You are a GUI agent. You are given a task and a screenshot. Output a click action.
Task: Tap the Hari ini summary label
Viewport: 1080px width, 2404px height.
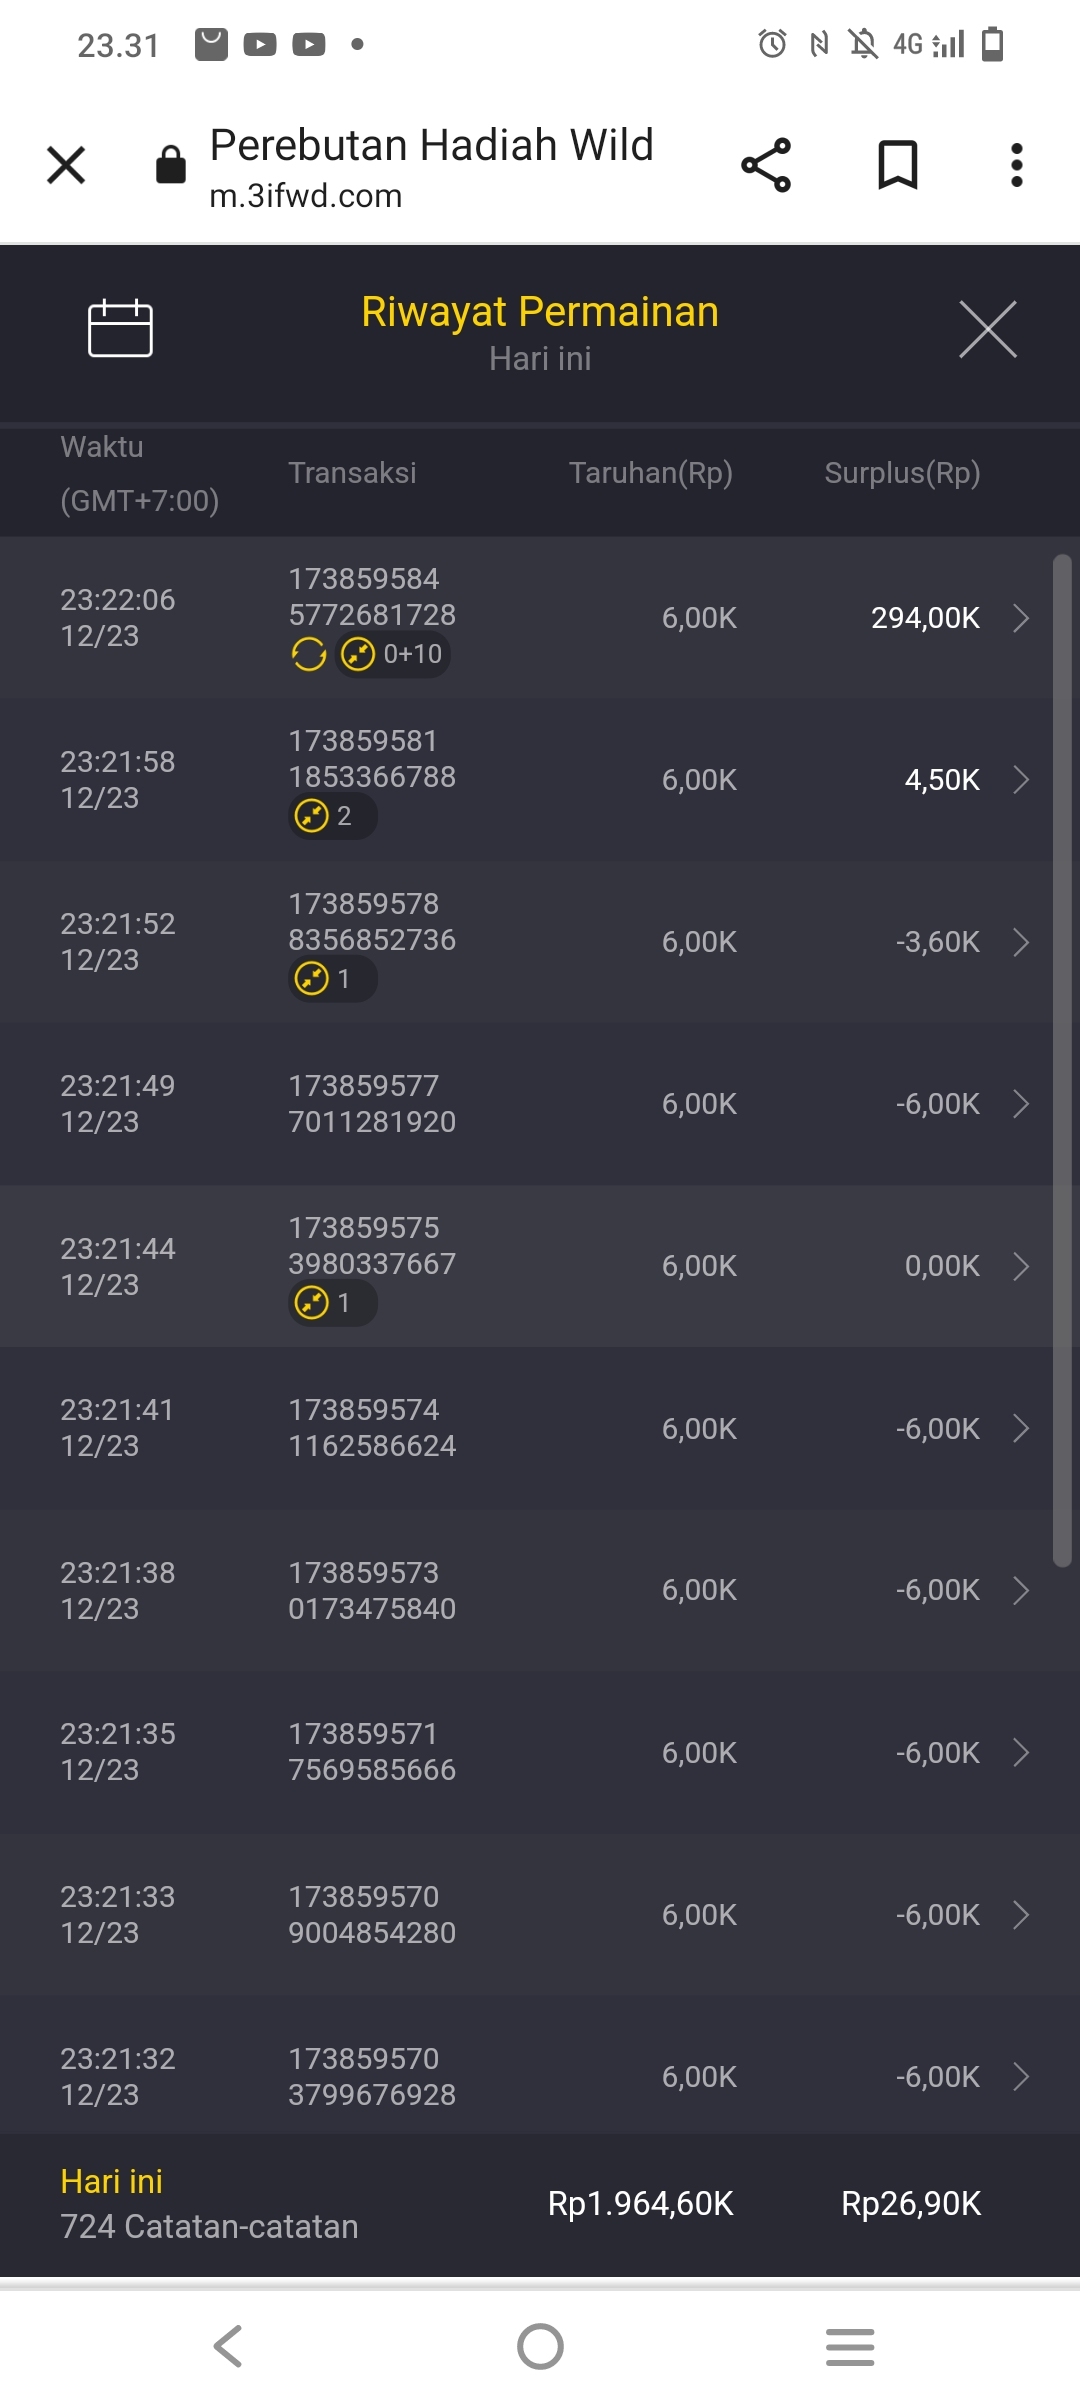[x=112, y=2181]
